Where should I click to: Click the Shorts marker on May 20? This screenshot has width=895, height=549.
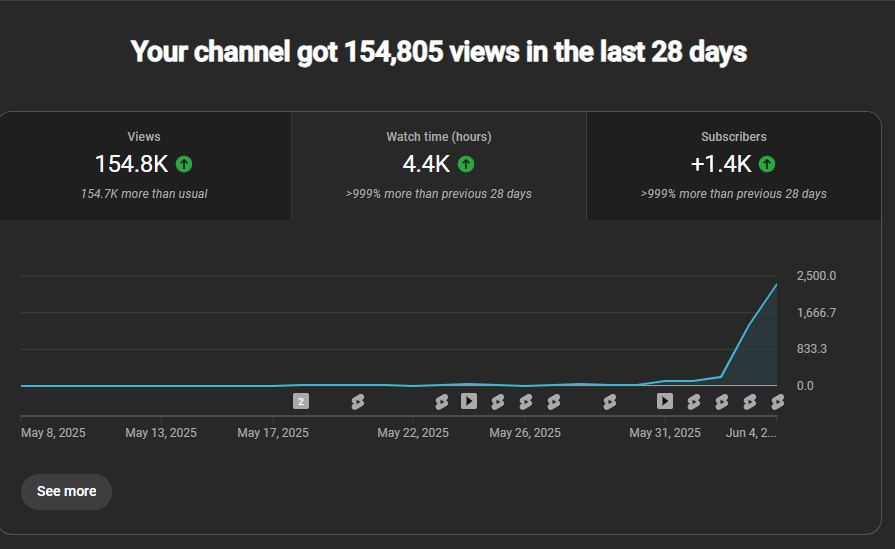357,402
